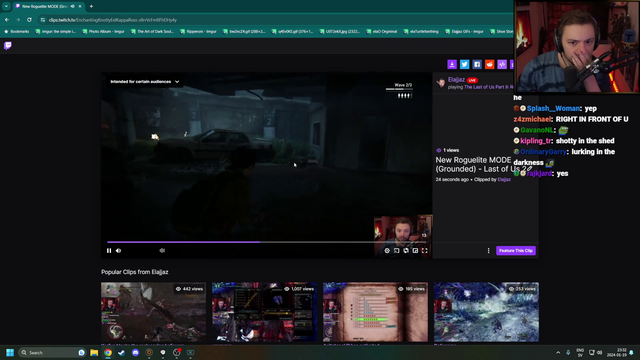
Task: Open Chrome tab search dropdown arrow
Action: coord(6,6)
